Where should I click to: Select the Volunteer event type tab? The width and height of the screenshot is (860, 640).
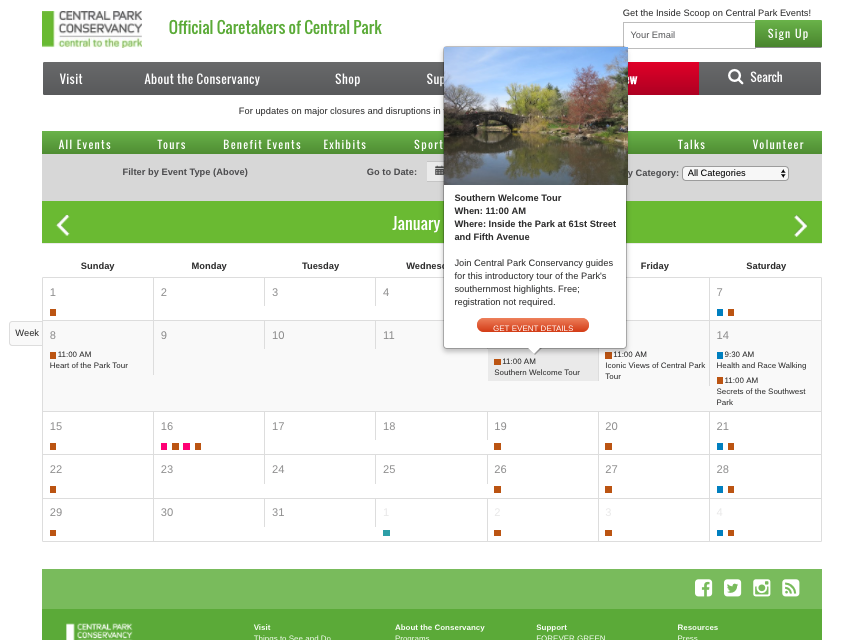coord(778,144)
